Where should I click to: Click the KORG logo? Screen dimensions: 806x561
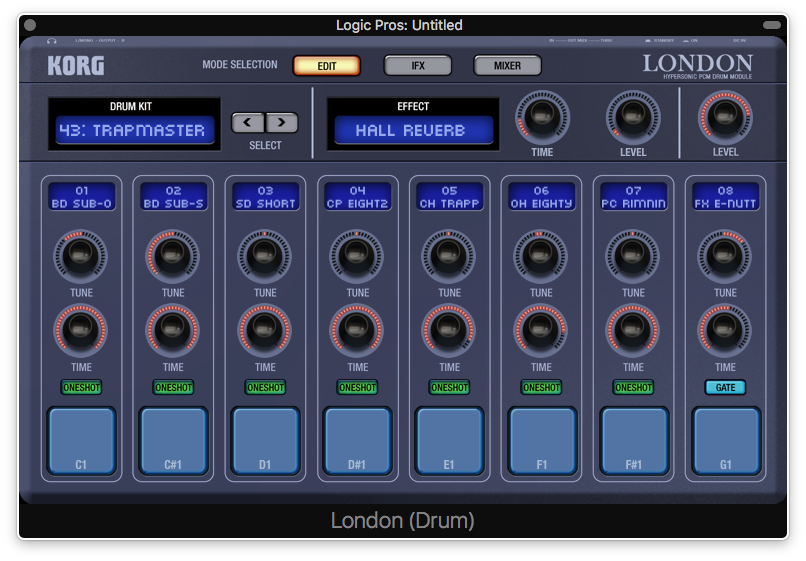75,66
